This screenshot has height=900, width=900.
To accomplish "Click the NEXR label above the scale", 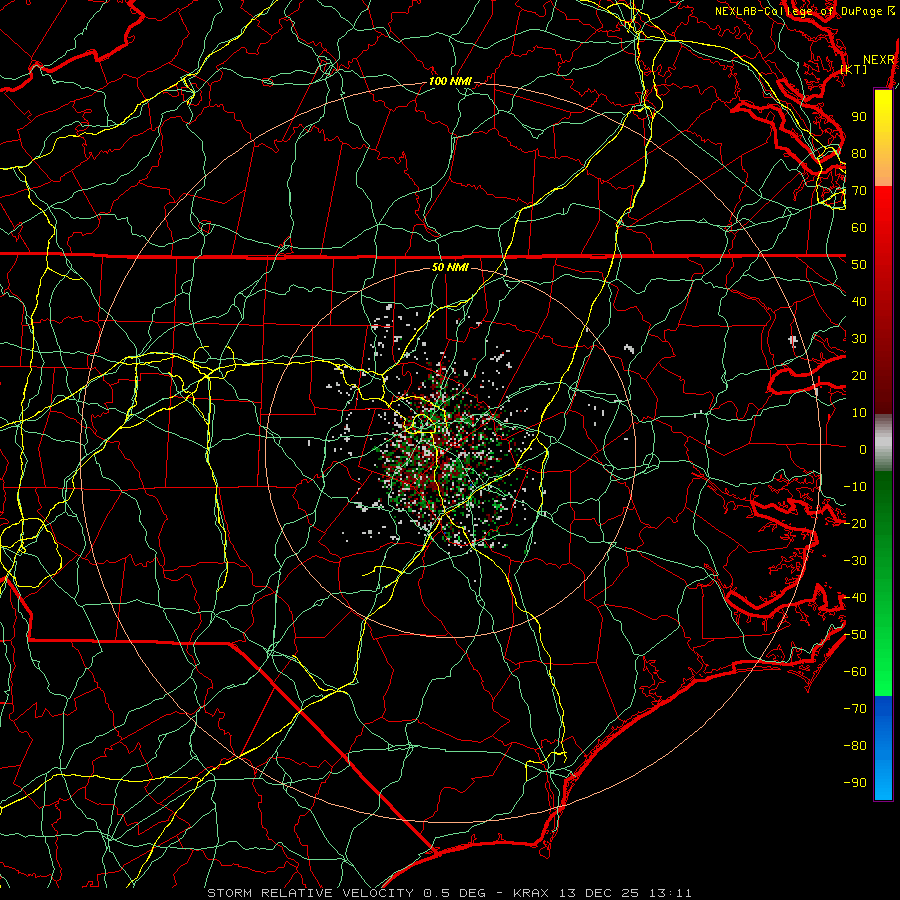I will click(x=879, y=60).
